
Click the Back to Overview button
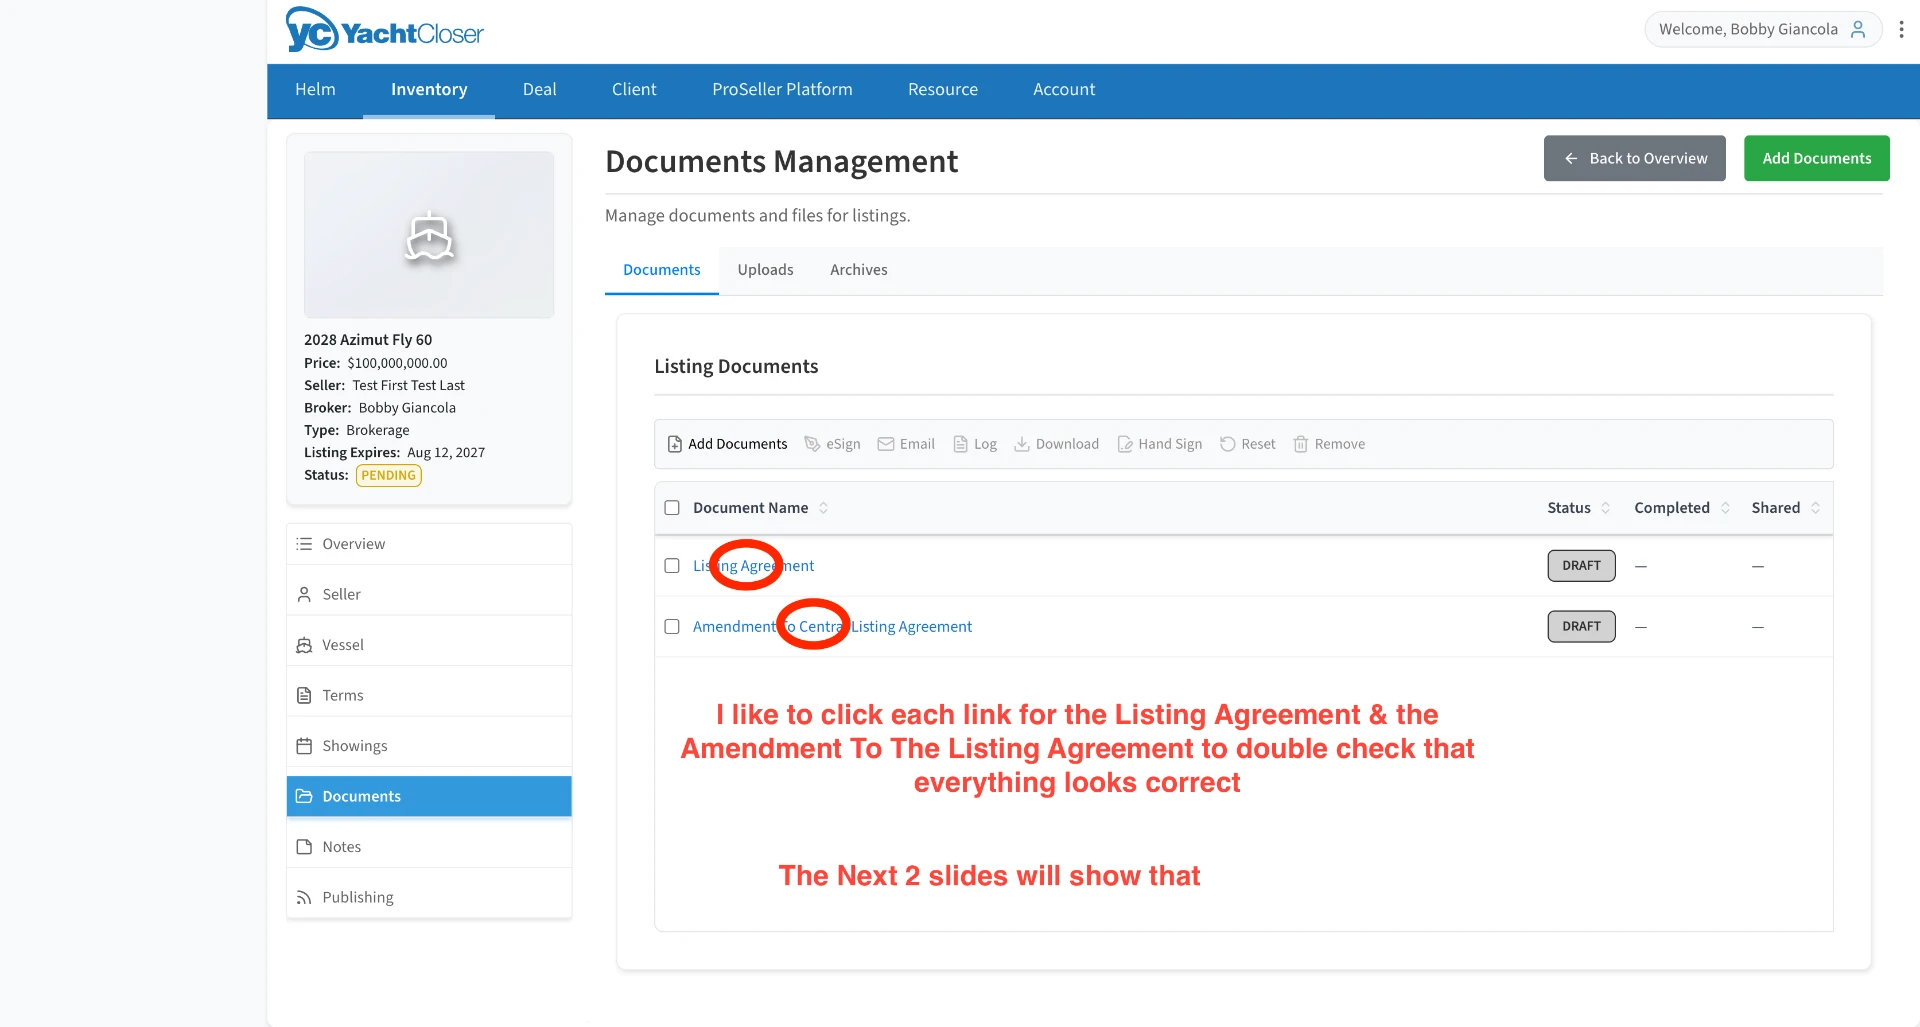(1634, 158)
